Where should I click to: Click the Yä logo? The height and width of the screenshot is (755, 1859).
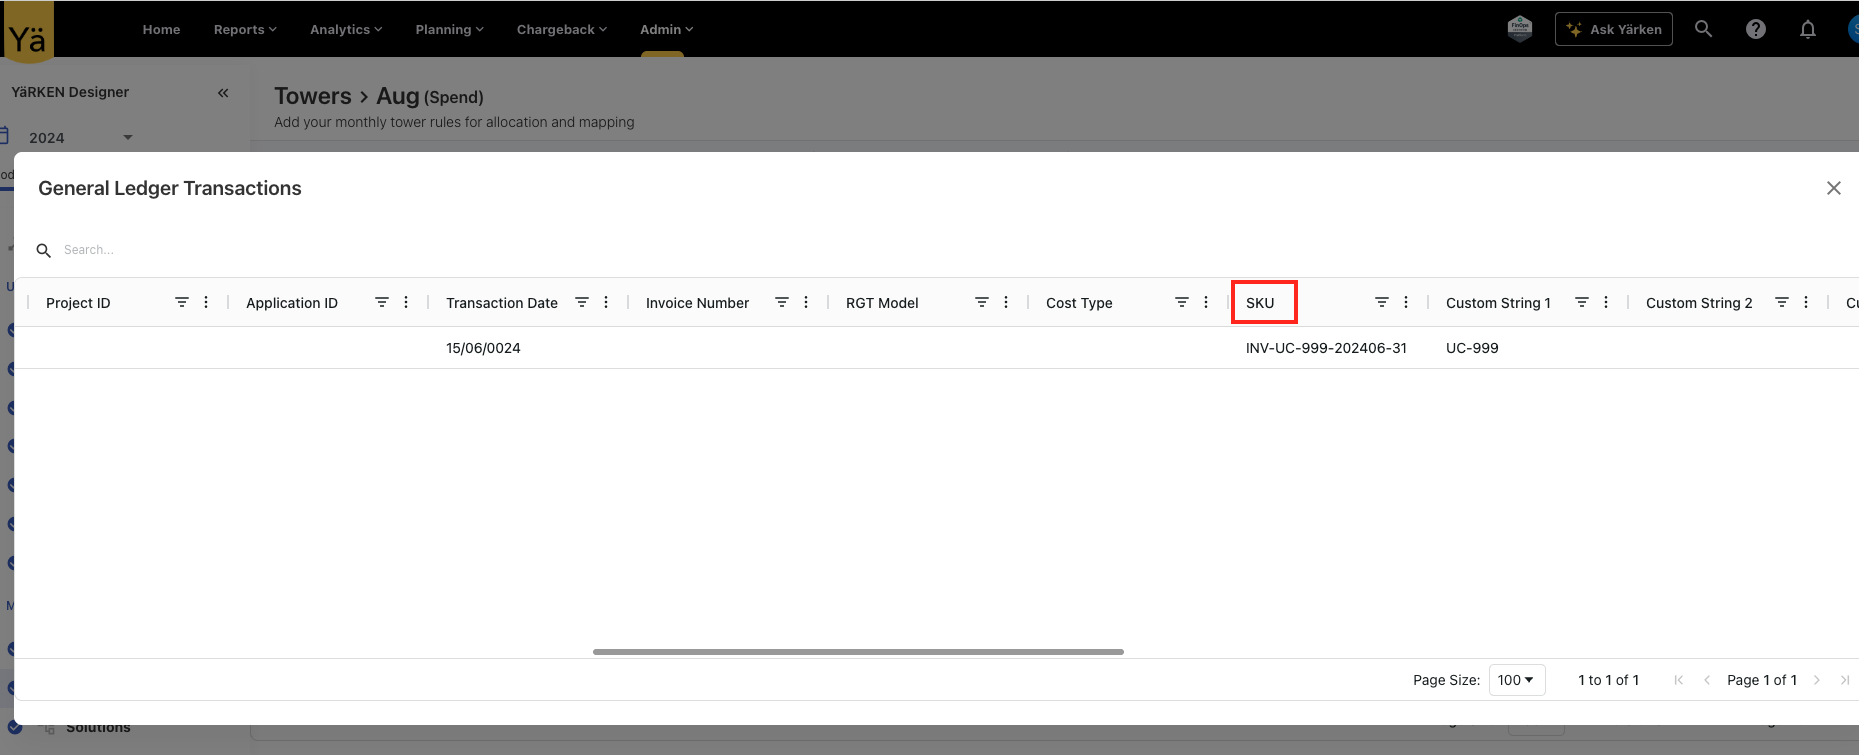coord(28,32)
